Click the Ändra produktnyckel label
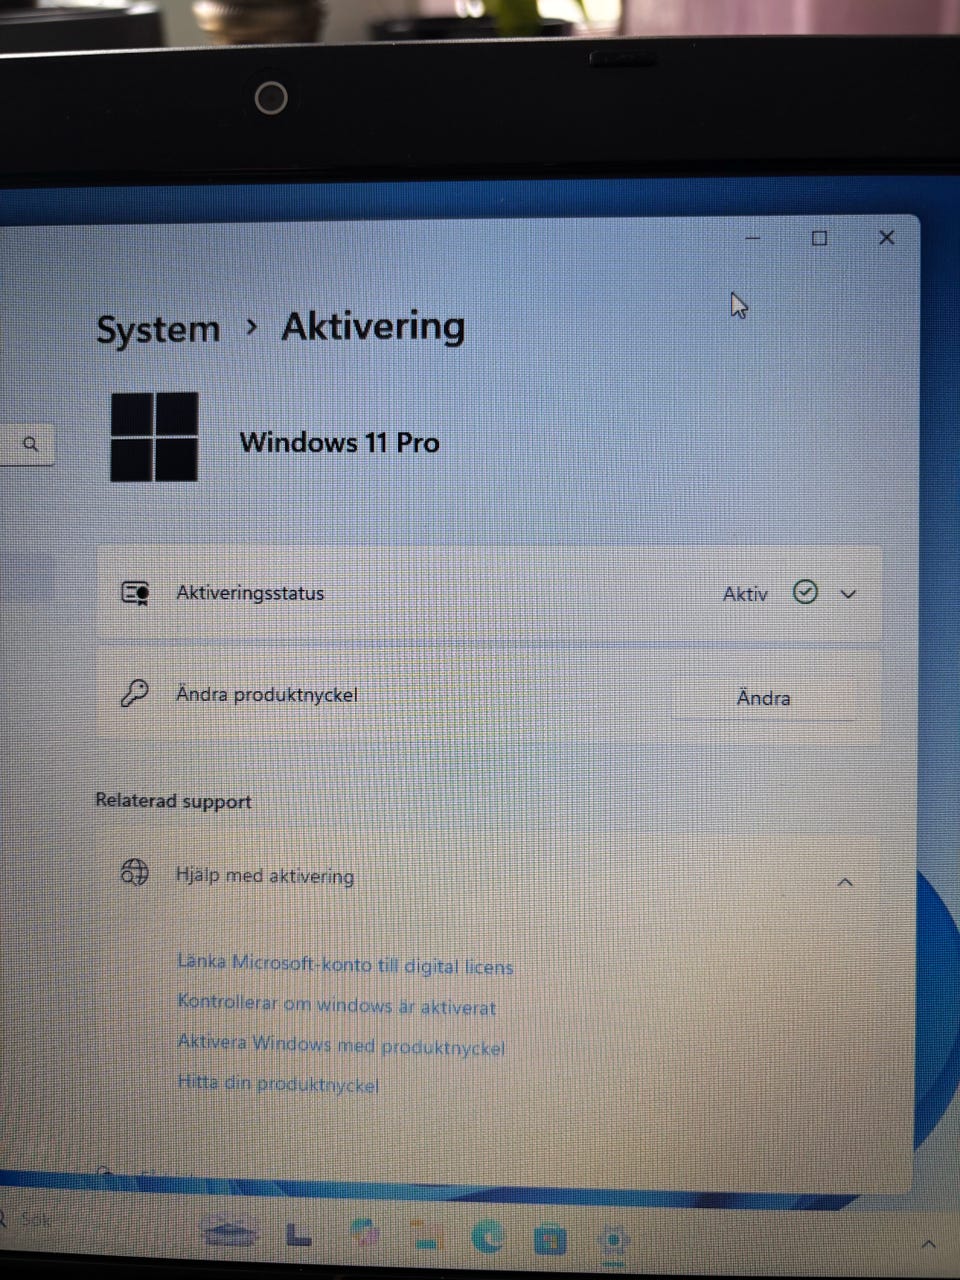The width and height of the screenshot is (960, 1280). [x=266, y=694]
